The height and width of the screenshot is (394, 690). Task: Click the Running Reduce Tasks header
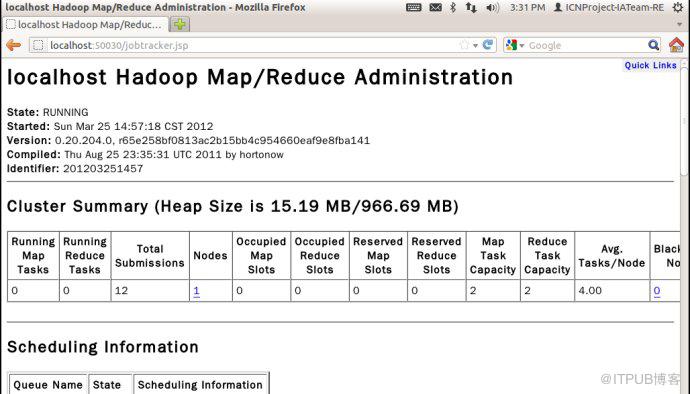[x=84, y=255]
